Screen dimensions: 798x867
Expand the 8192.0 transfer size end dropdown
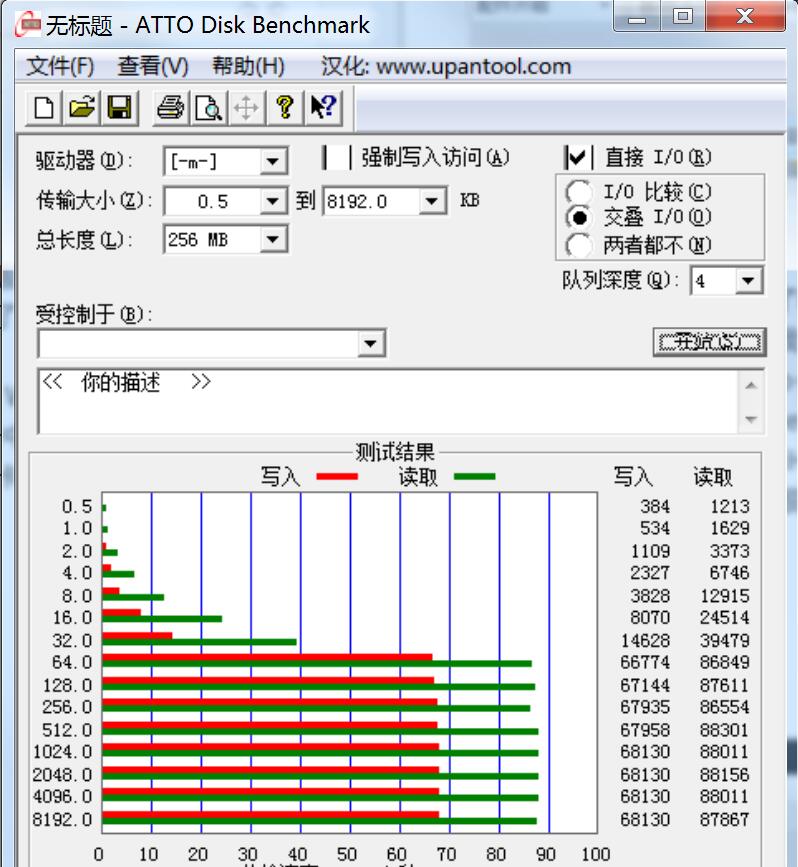pyautogui.click(x=432, y=201)
